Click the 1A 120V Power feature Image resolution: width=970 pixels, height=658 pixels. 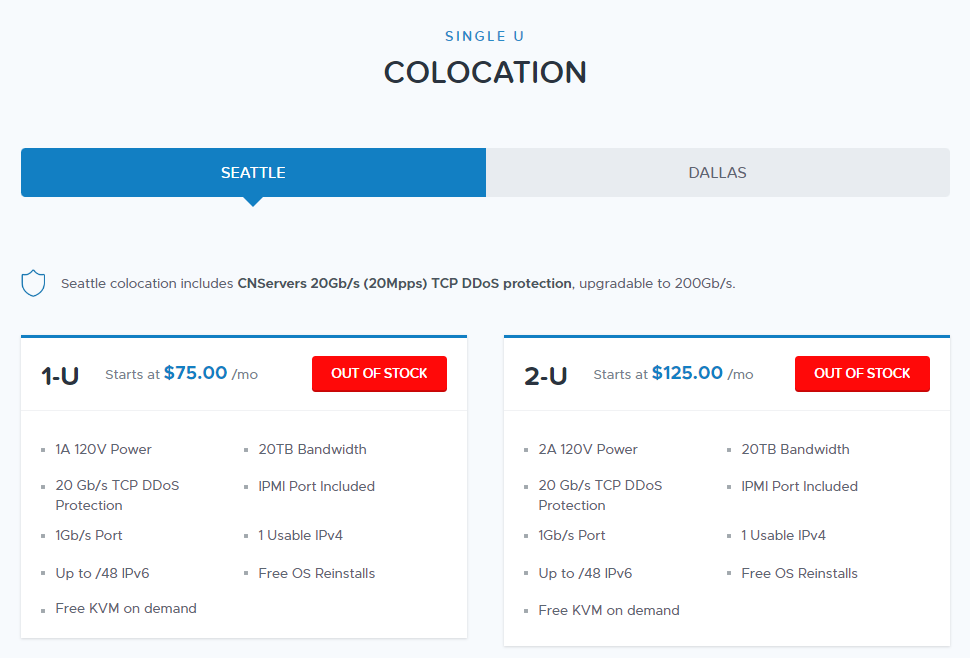(104, 450)
